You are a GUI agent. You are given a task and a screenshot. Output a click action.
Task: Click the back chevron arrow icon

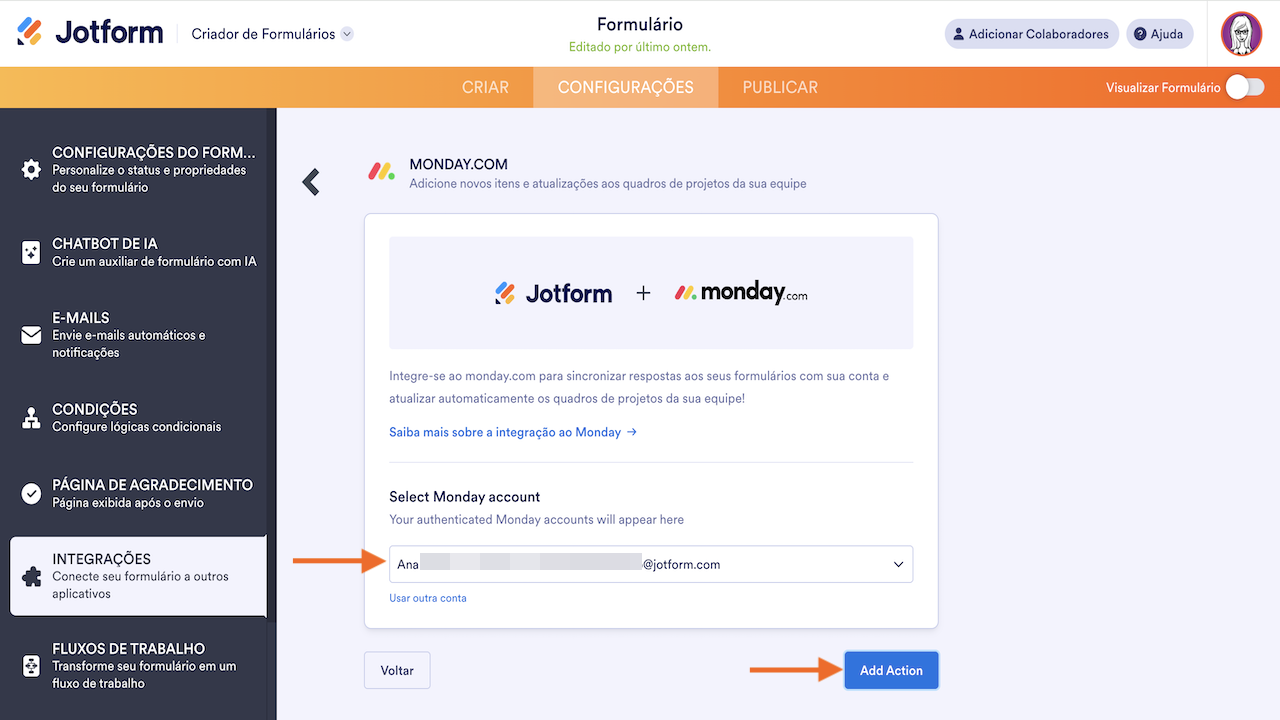311,181
